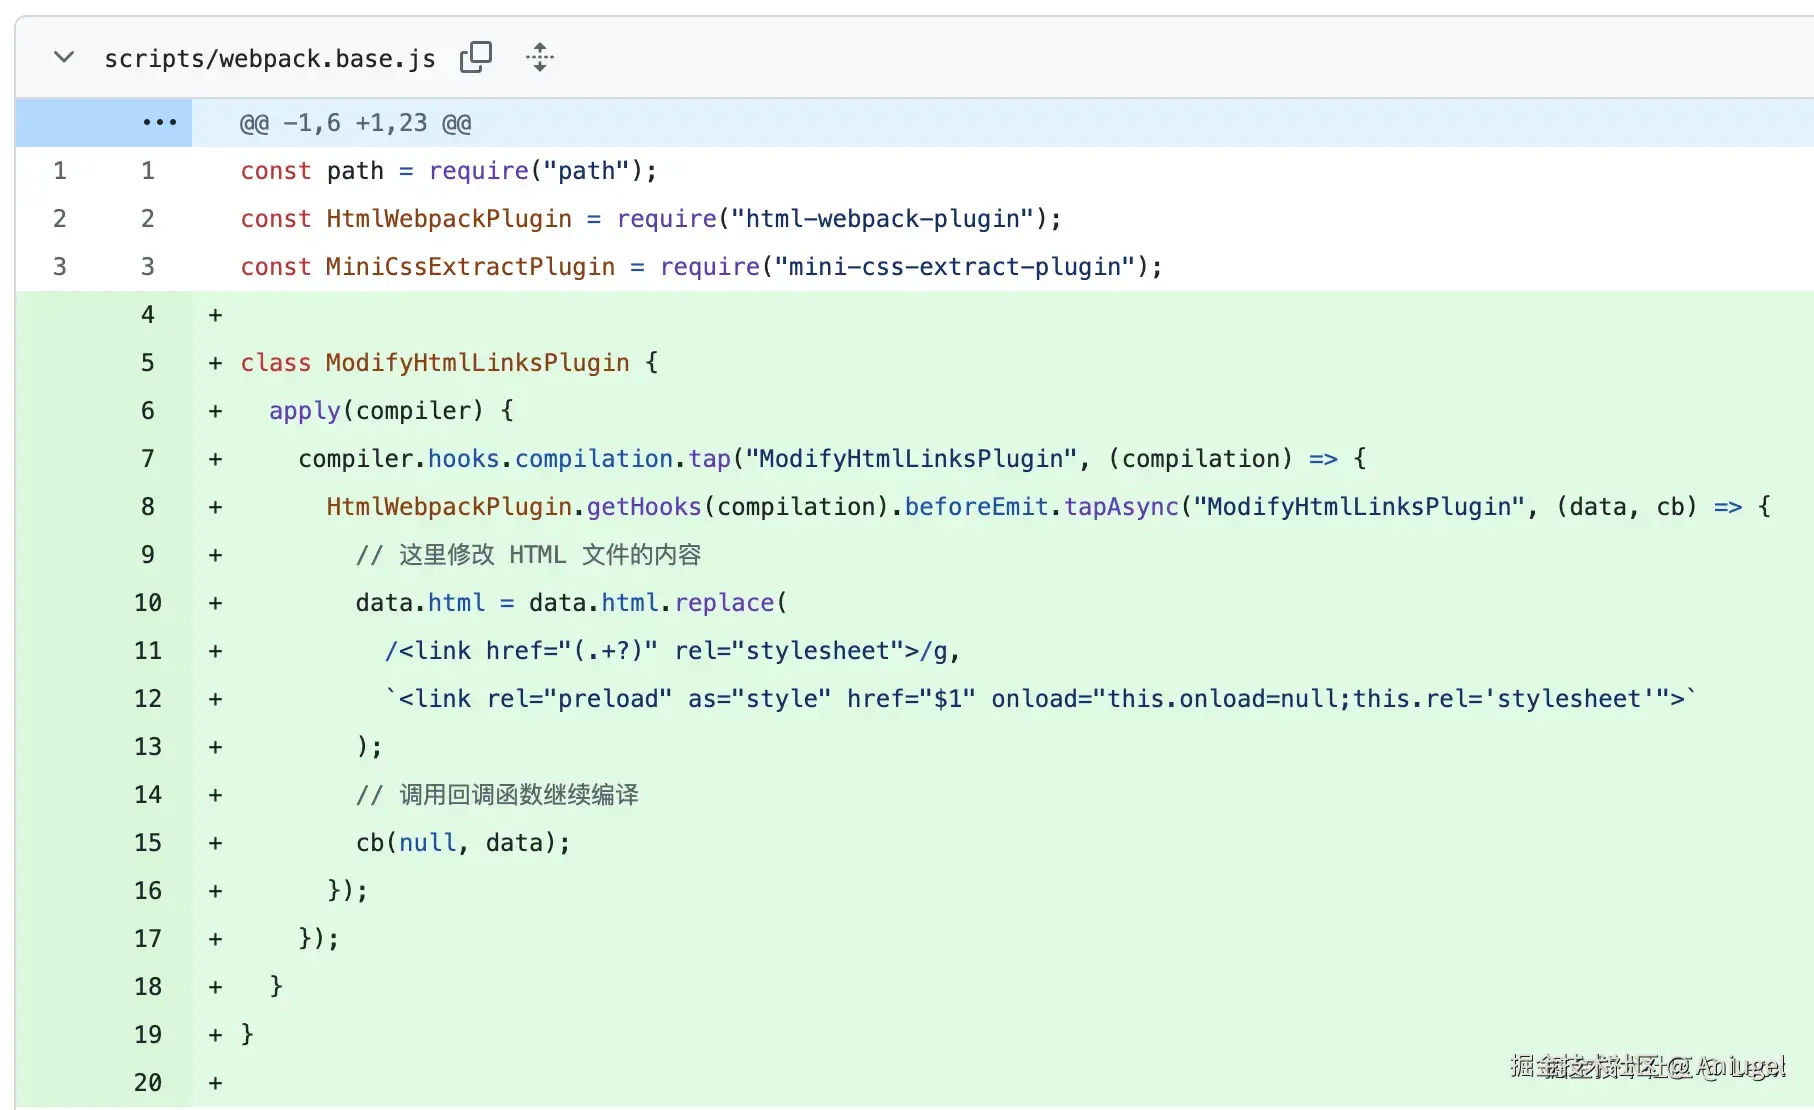Screen dimensions: 1814x1110
Task: Click new line number 20
Action: (x=147, y=1082)
